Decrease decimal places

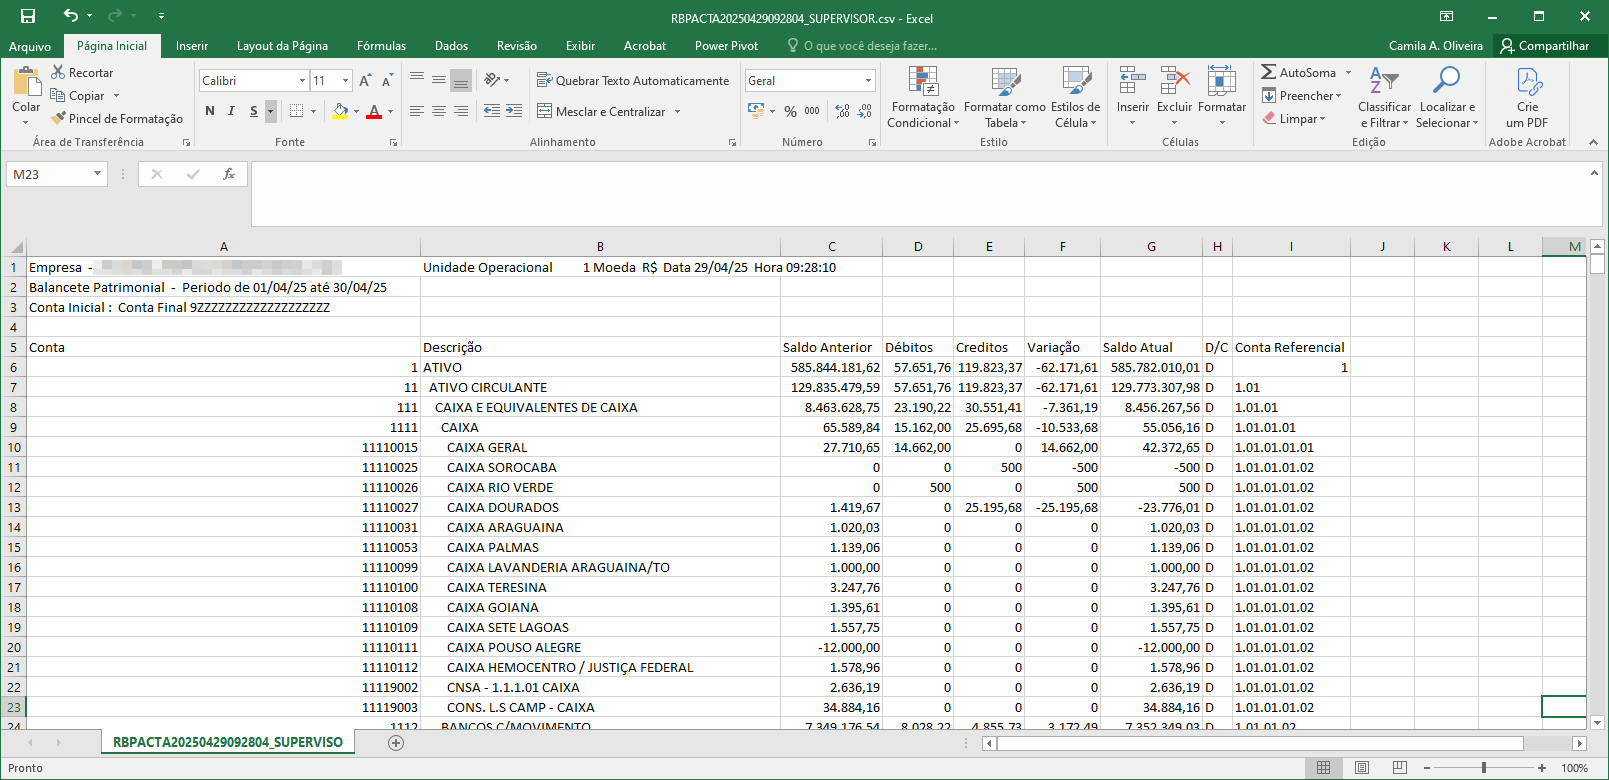point(865,111)
